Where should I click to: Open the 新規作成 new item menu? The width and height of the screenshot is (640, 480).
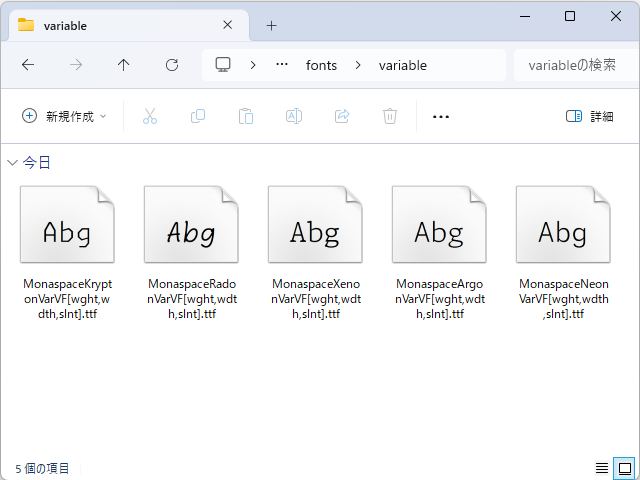tap(64, 116)
